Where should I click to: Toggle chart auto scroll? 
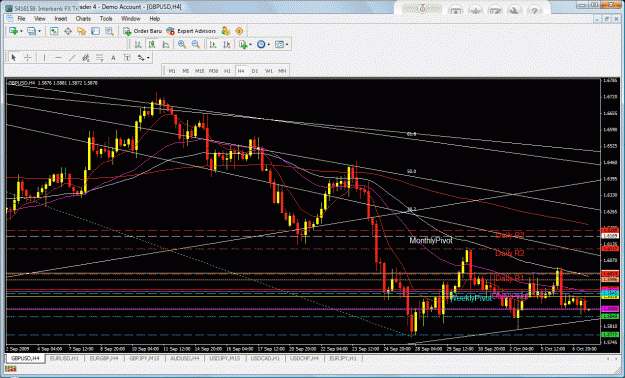point(213,45)
